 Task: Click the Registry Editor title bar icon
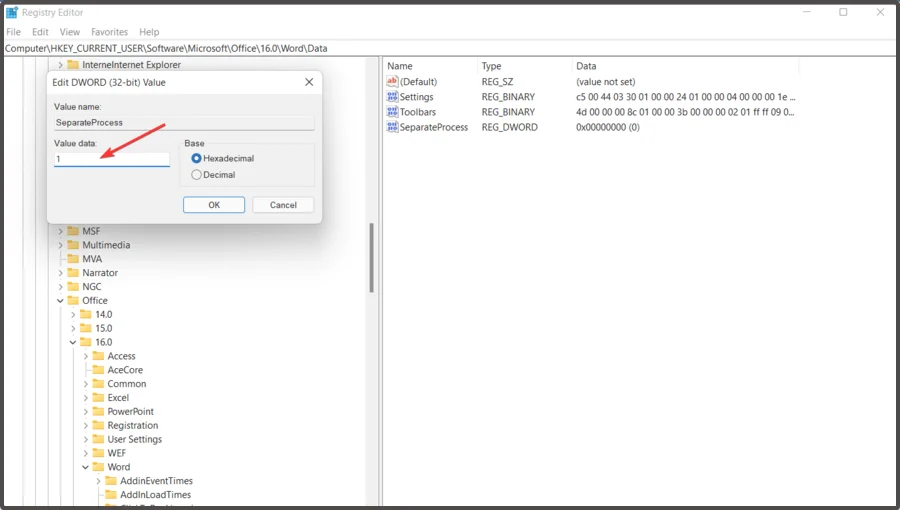pyautogui.click(x=11, y=12)
